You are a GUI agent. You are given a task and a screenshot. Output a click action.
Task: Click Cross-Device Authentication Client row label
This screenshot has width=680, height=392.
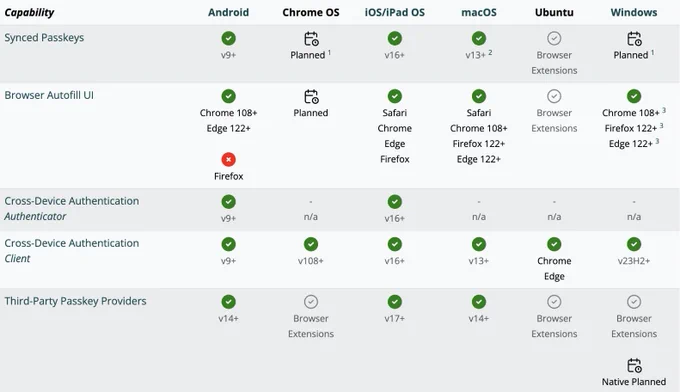coord(72,251)
